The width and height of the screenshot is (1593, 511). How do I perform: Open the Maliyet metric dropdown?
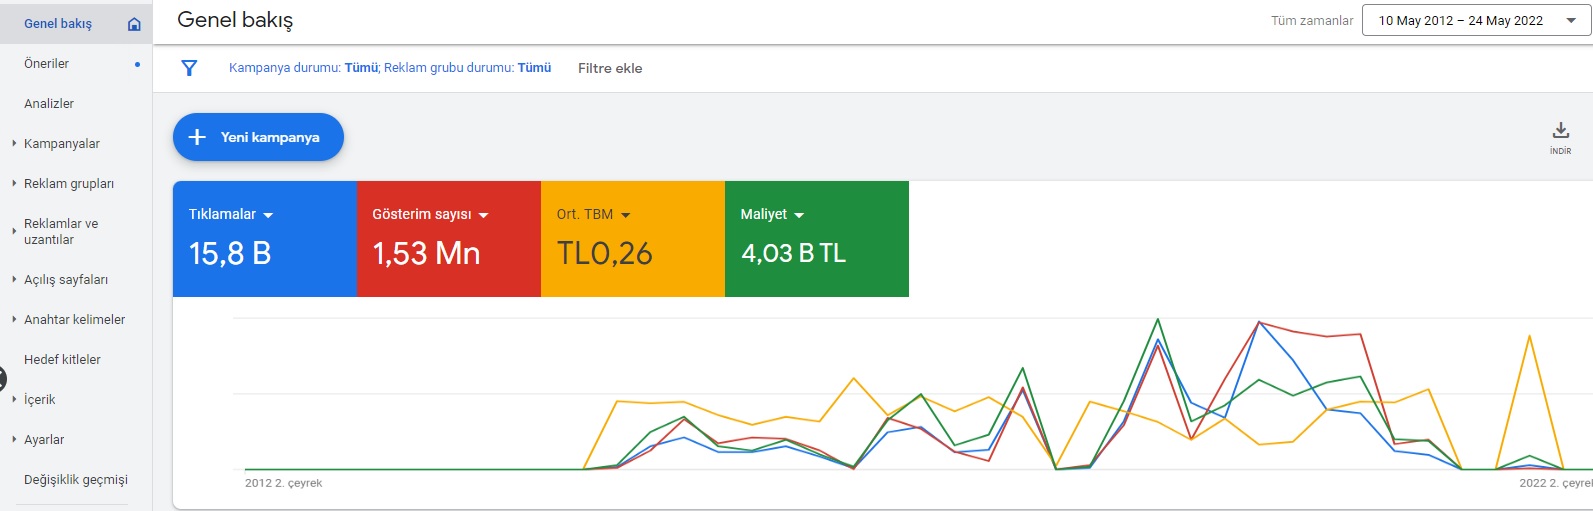click(799, 215)
